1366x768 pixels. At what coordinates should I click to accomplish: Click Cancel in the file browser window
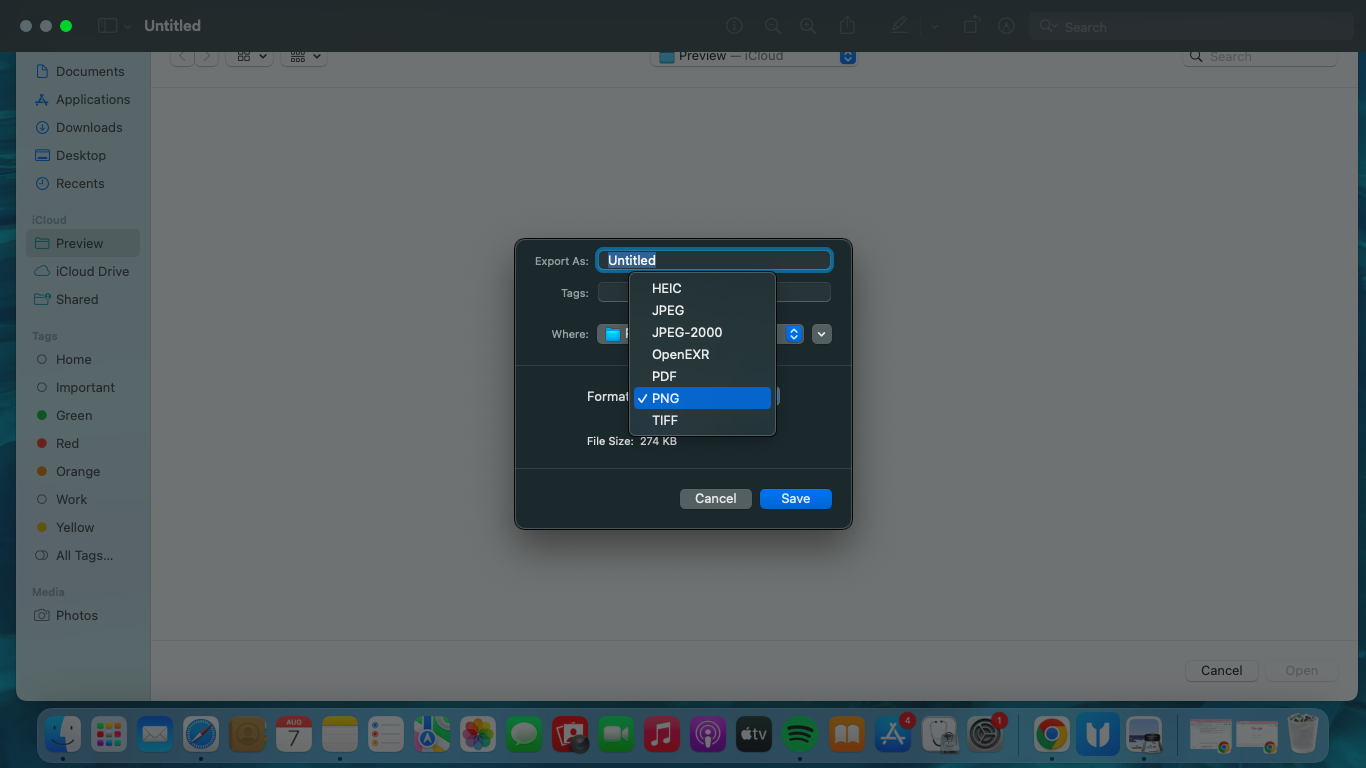(x=1222, y=670)
